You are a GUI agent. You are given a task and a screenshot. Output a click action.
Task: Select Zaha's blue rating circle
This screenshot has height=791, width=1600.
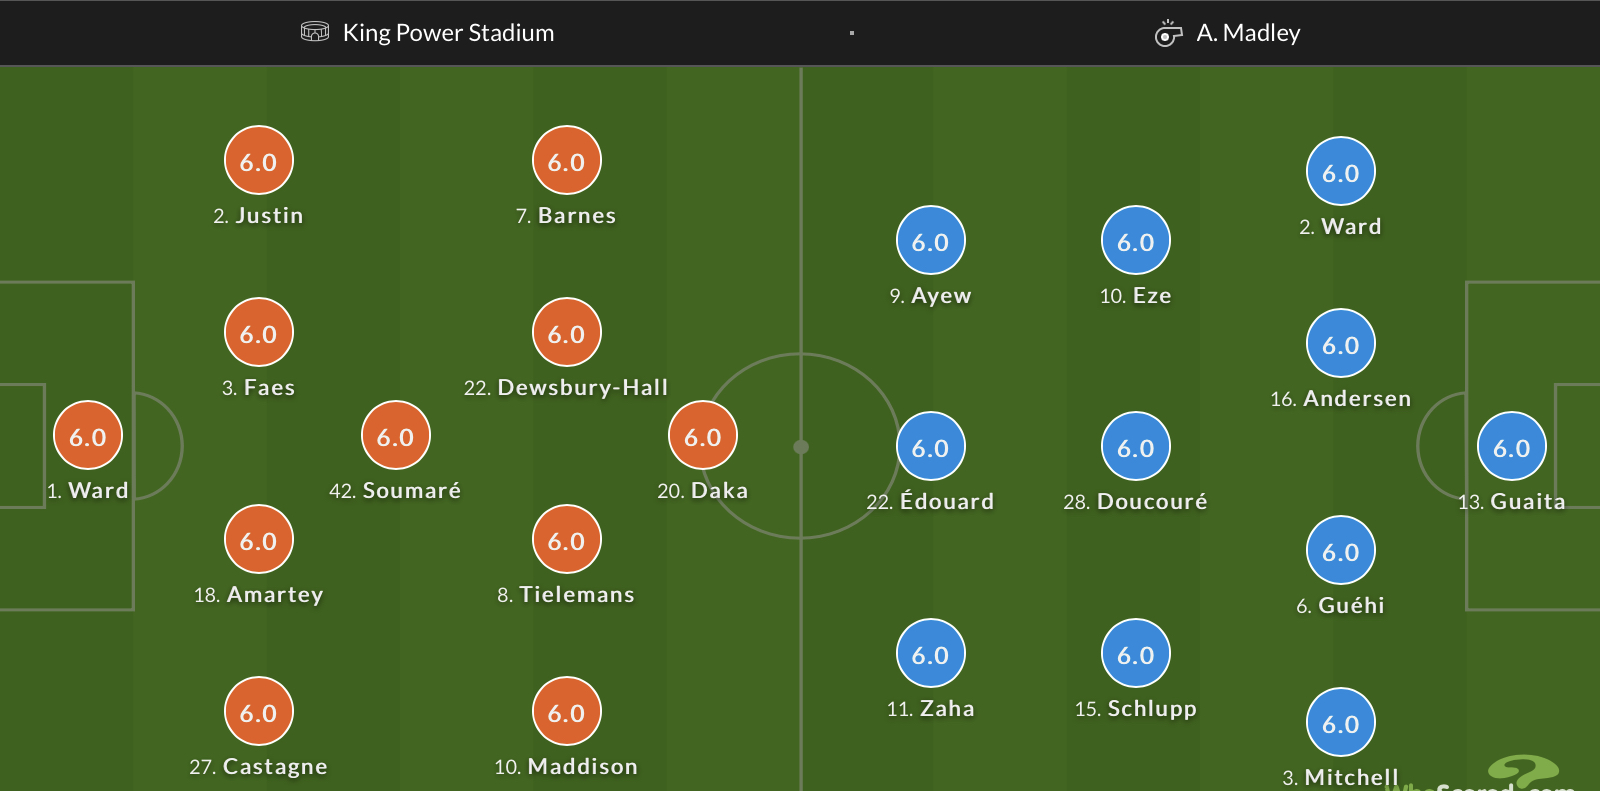(931, 654)
